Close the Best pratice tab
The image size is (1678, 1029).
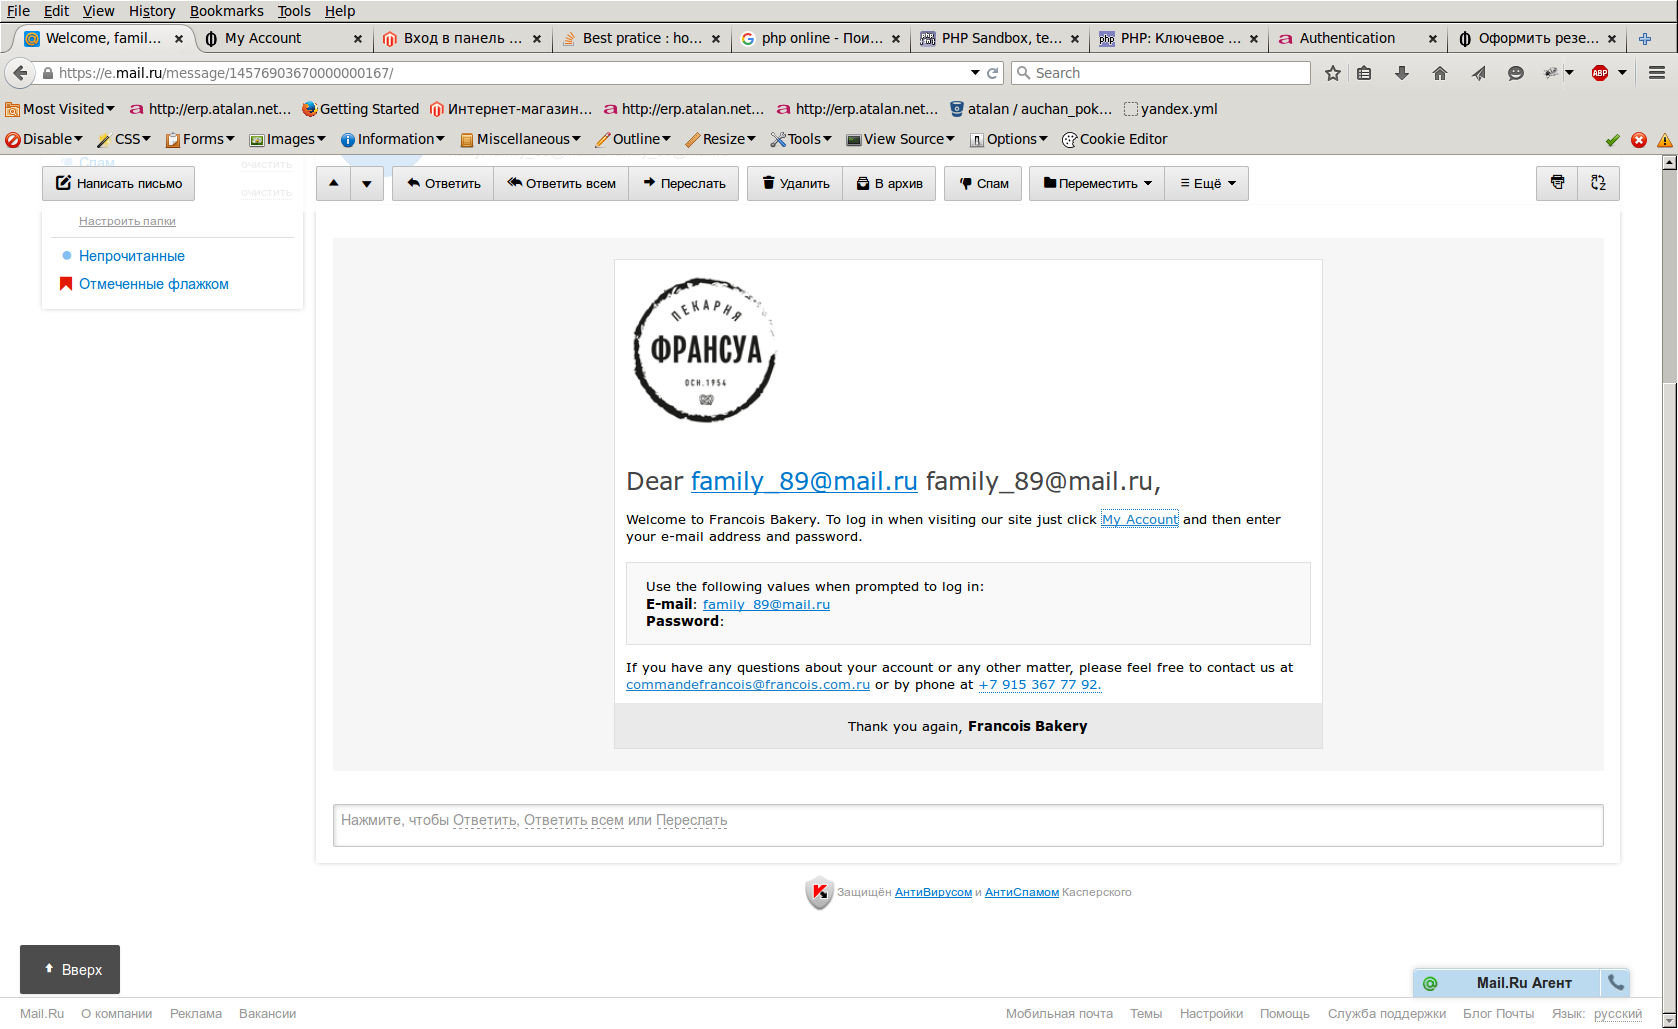click(x=716, y=39)
